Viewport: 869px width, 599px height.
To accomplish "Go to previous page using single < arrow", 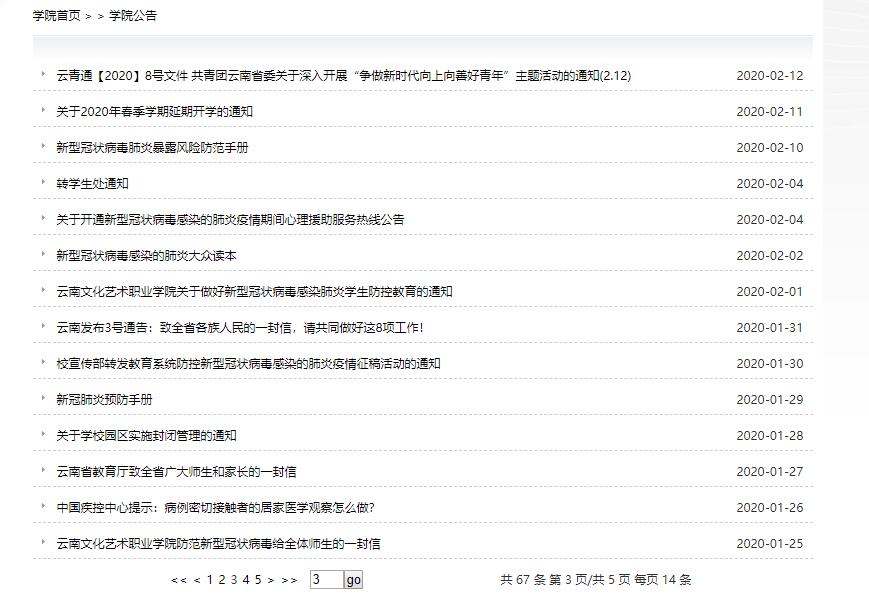I will click(197, 580).
